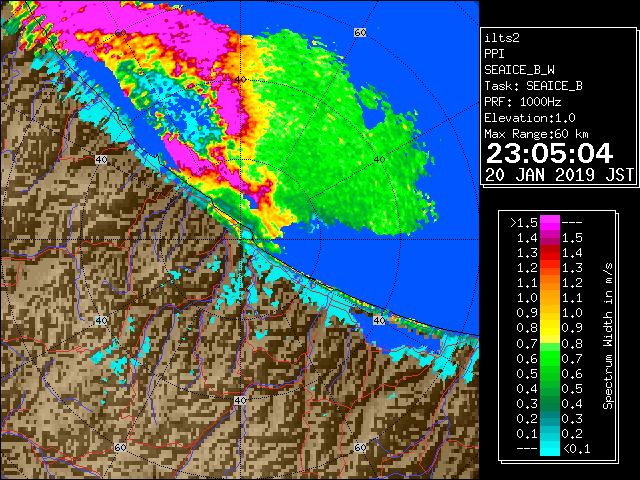
Task: Click the >1.5 legend label
Action: [x=524, y=223]
